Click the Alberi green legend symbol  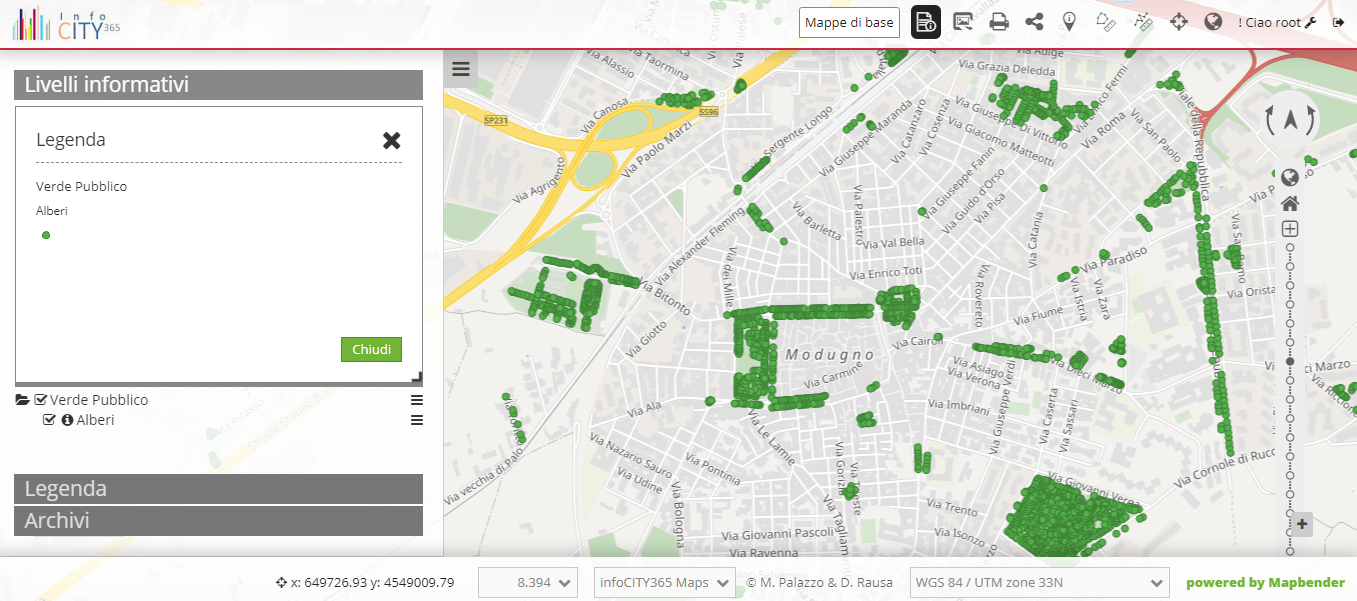click(x=46, y=235)
